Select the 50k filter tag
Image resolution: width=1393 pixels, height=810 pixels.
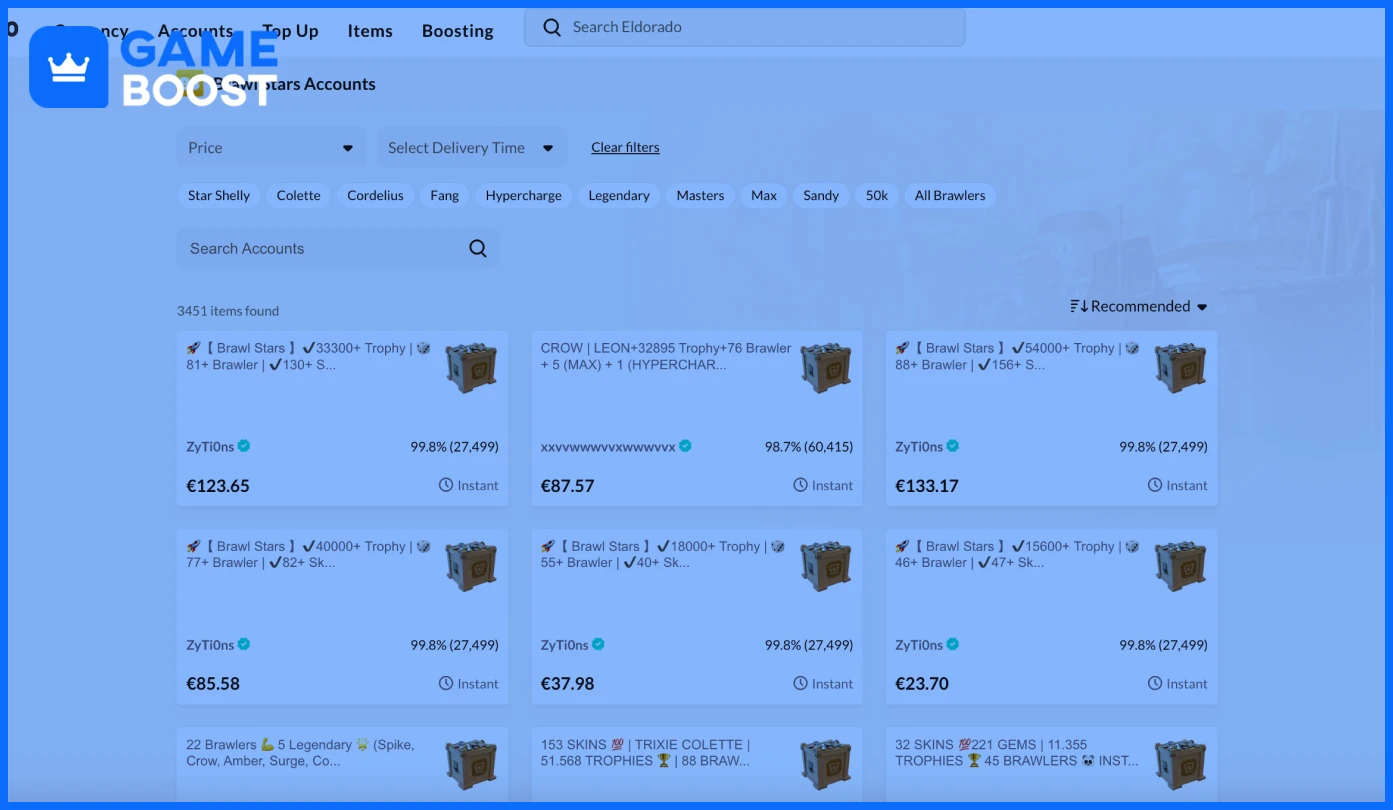point(877,195)
